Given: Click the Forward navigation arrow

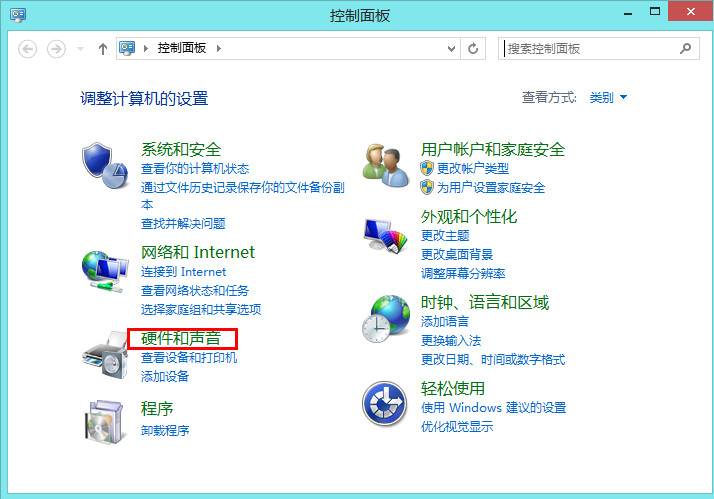Looking at the screenshot, I should point(56,49).
